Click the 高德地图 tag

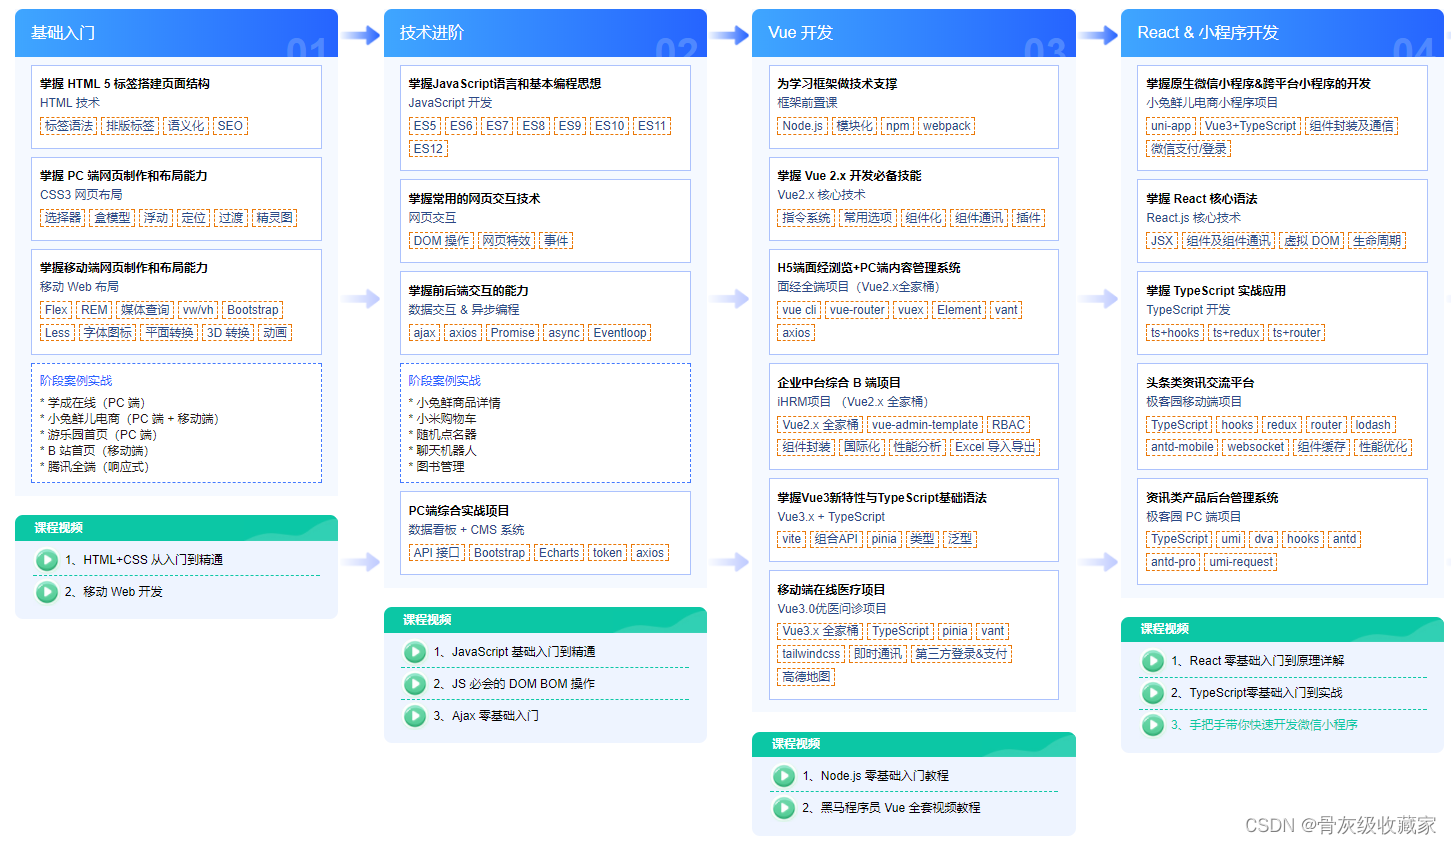806,677
